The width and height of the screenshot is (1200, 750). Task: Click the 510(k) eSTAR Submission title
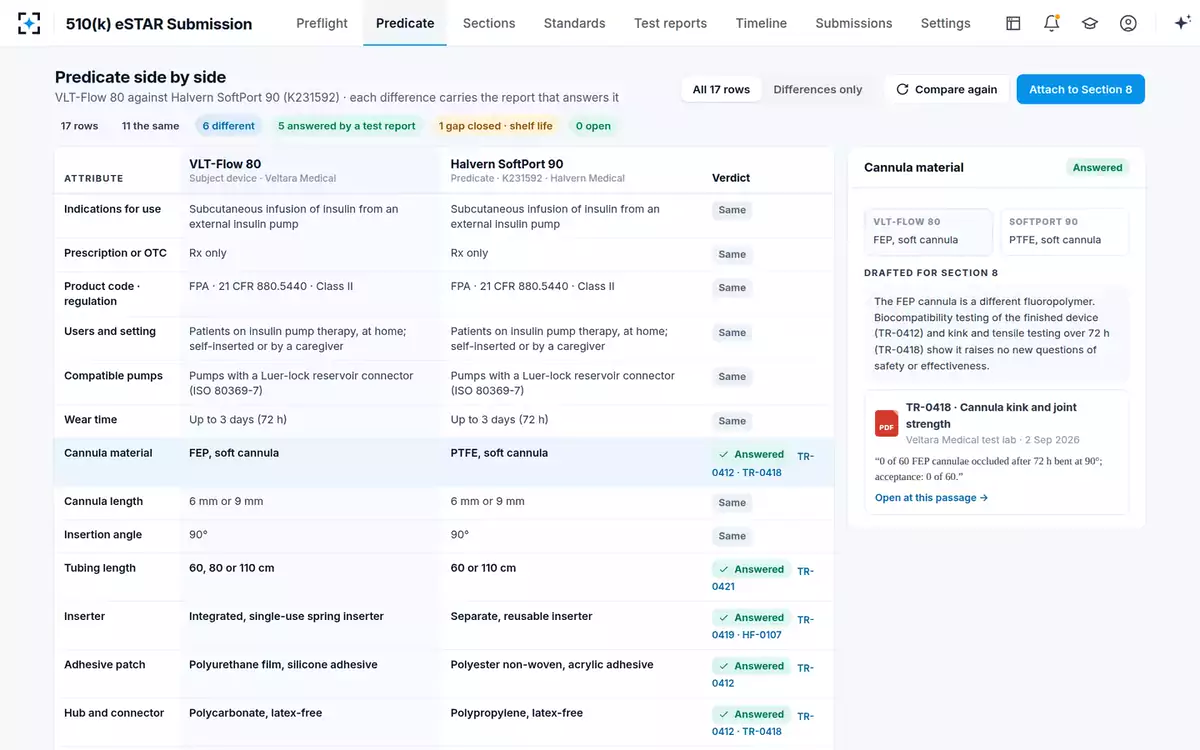tap(159, 24)
